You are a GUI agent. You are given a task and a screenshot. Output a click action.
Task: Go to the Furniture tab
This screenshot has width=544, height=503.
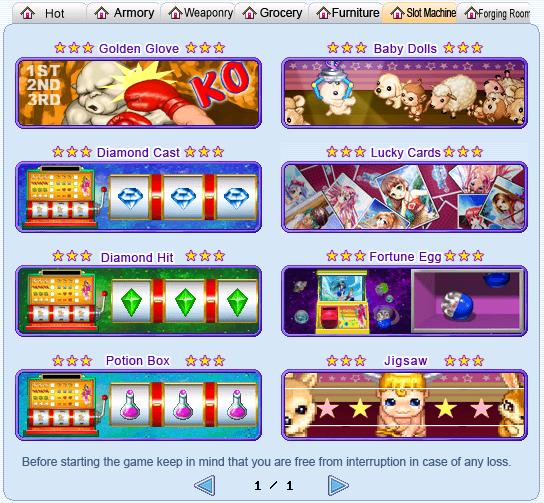(x=346, y=13)
